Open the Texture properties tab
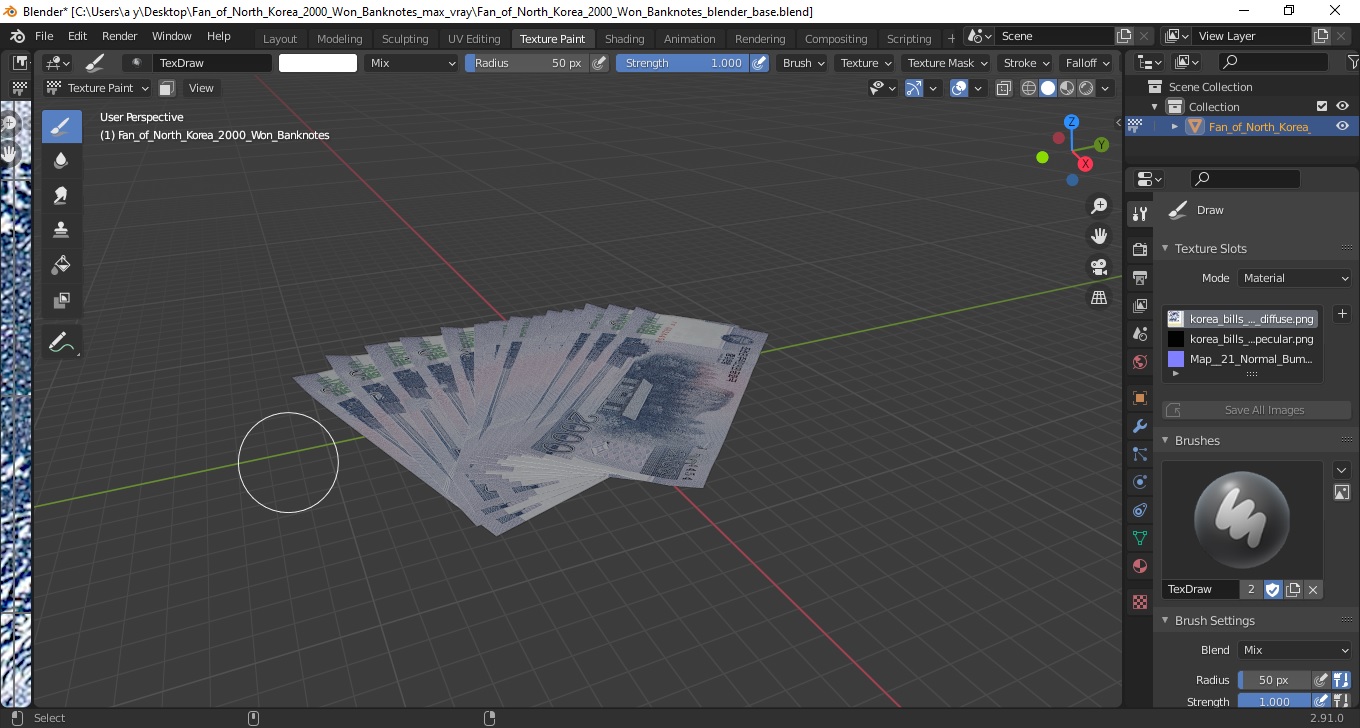Screen dimensions: 1360x728 (x=1139, y=602)
